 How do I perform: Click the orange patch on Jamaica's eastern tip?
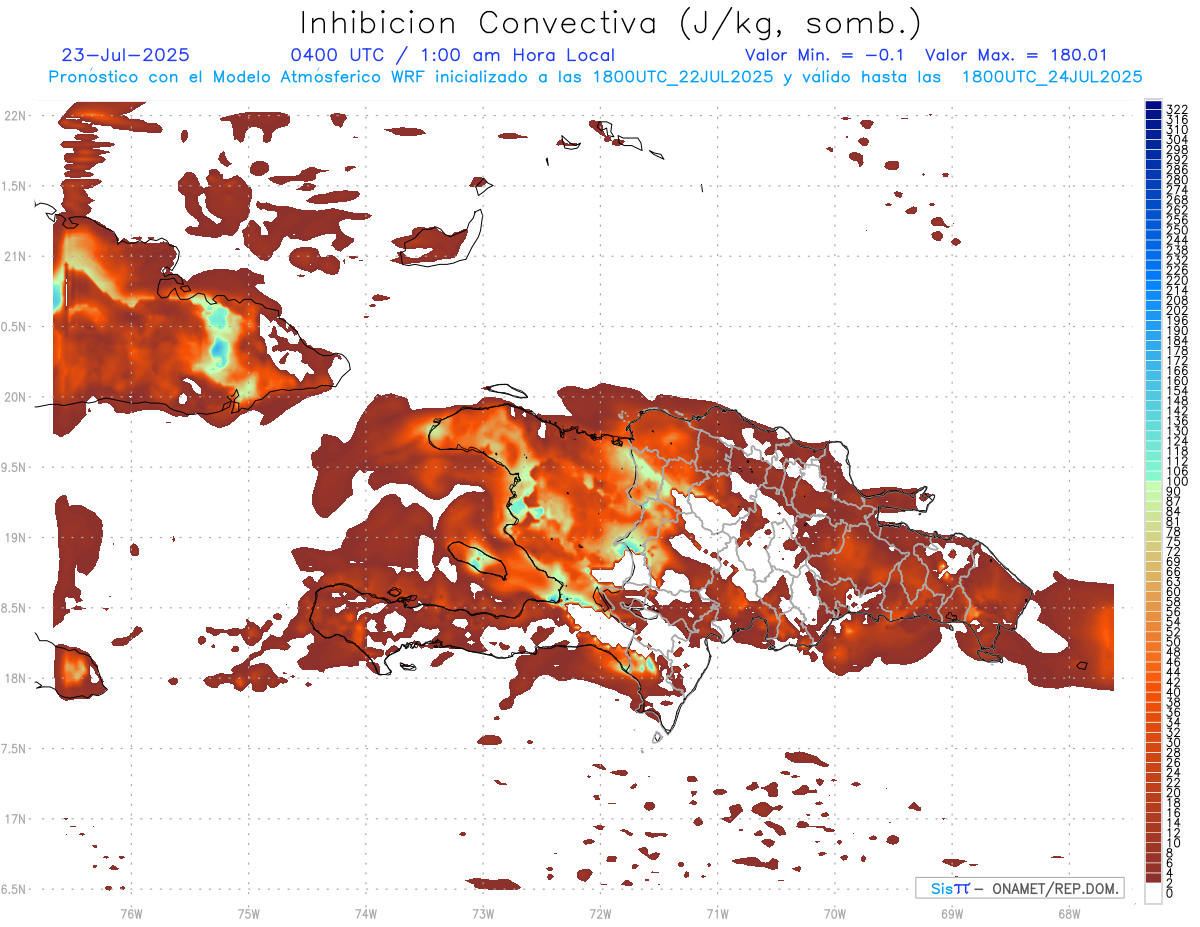click(75, 670)
